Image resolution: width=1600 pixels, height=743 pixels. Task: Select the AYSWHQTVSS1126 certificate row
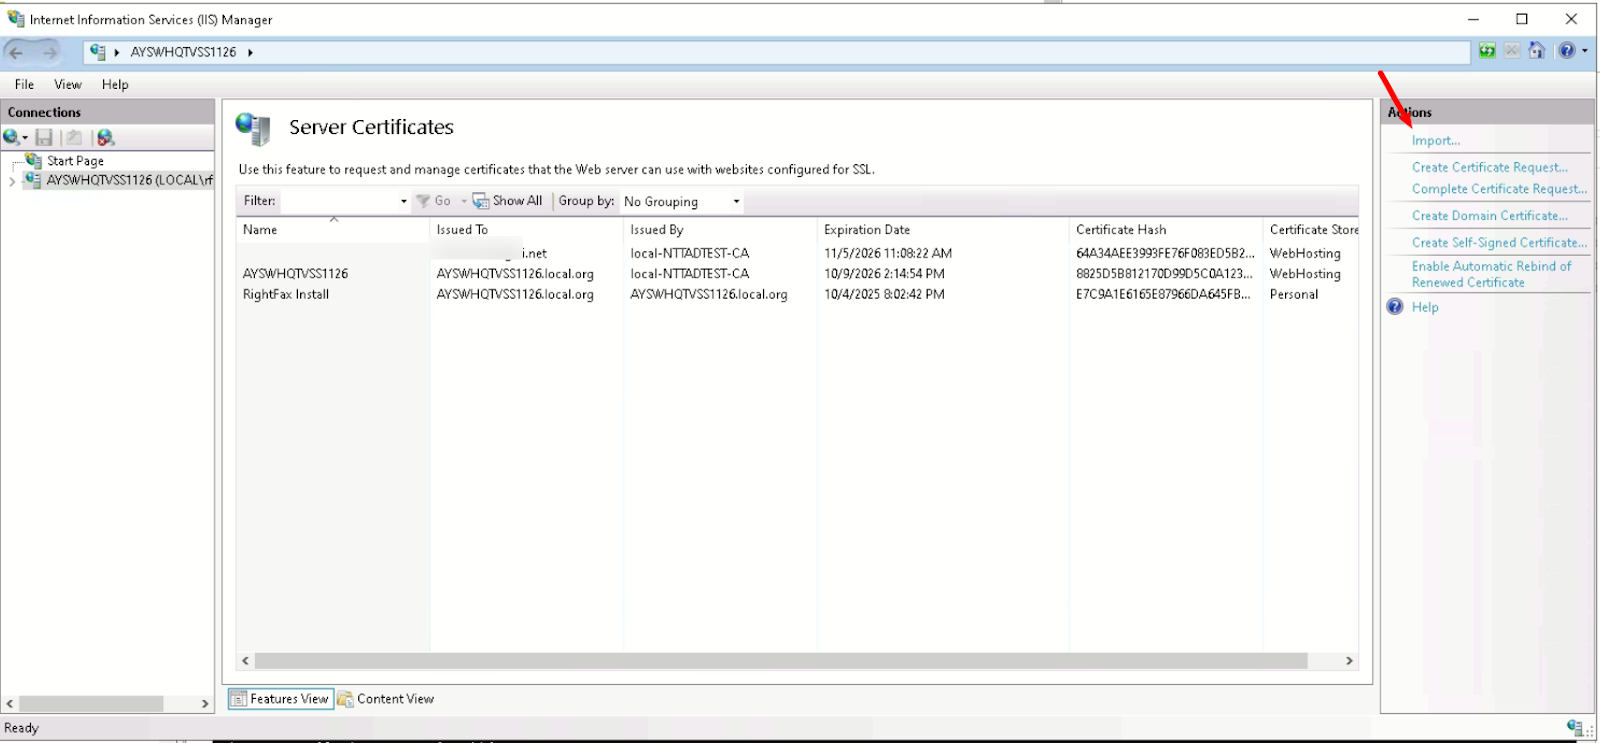click(x=797, y=274)
